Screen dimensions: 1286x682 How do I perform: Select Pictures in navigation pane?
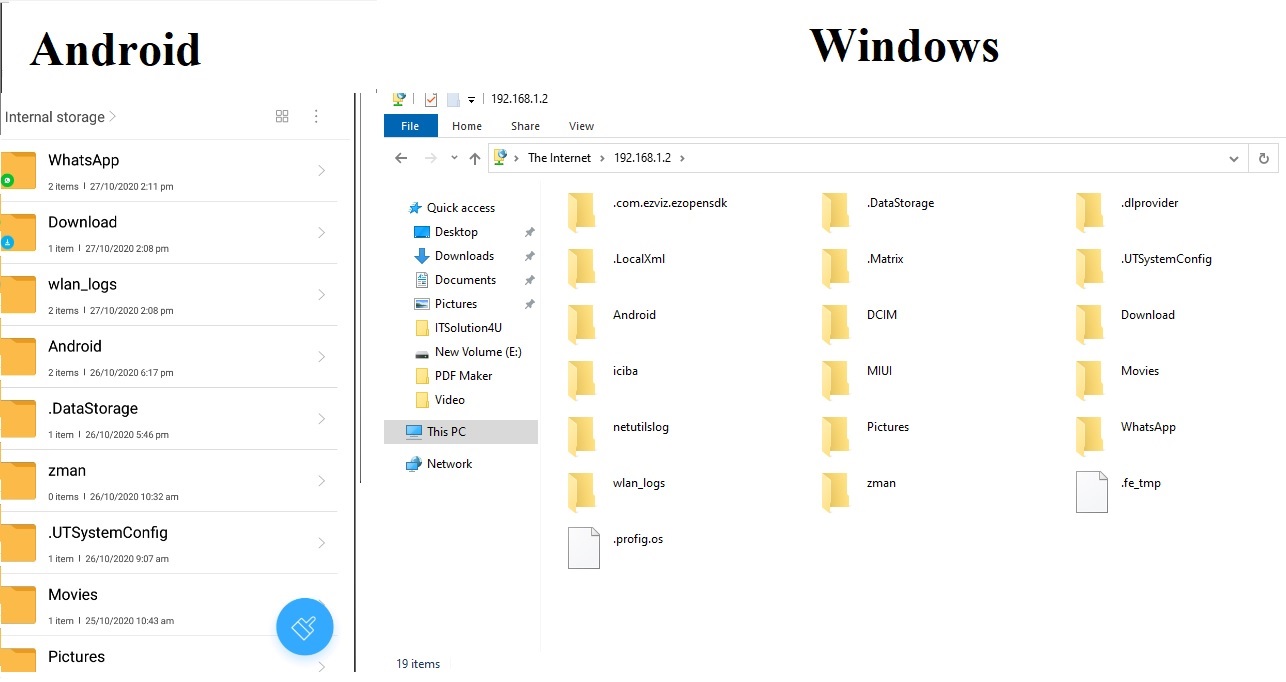click(x=445, y=304)
